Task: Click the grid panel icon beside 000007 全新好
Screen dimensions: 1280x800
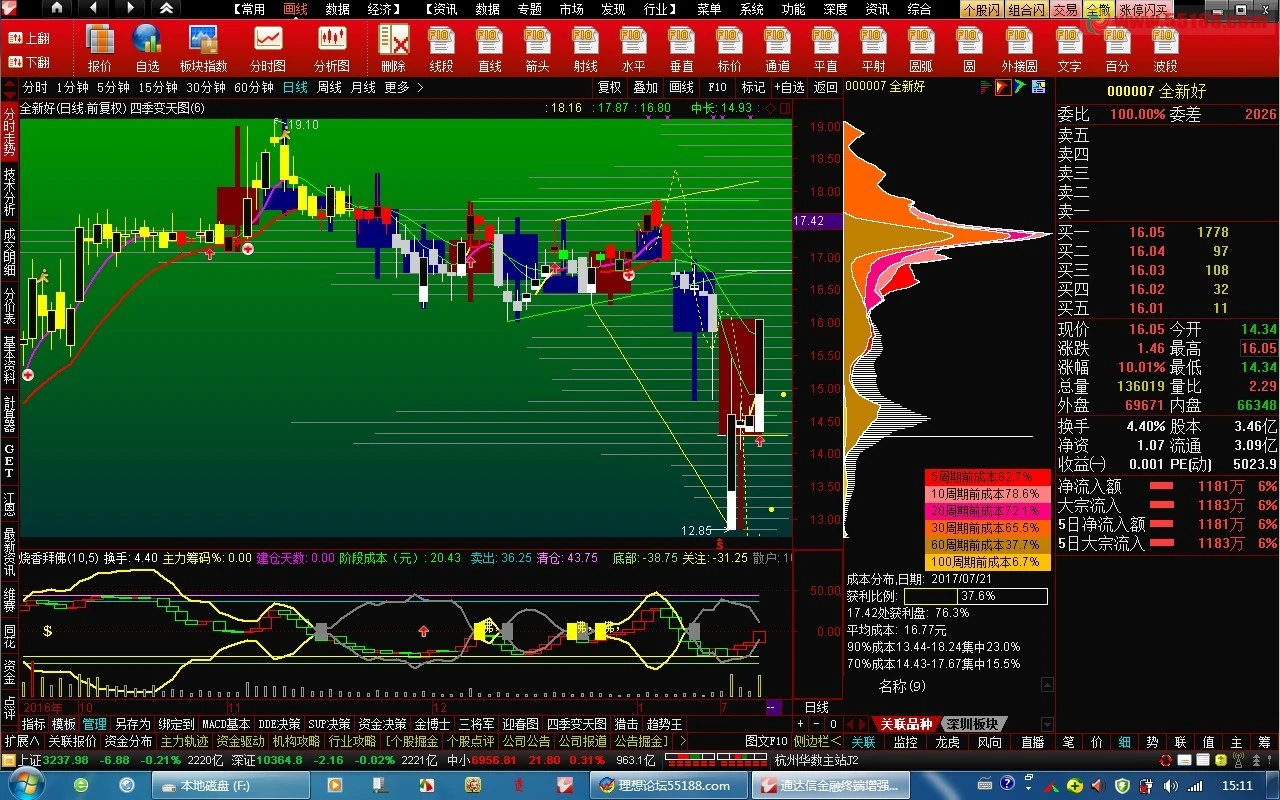Action: click(x=1040, y=87)
